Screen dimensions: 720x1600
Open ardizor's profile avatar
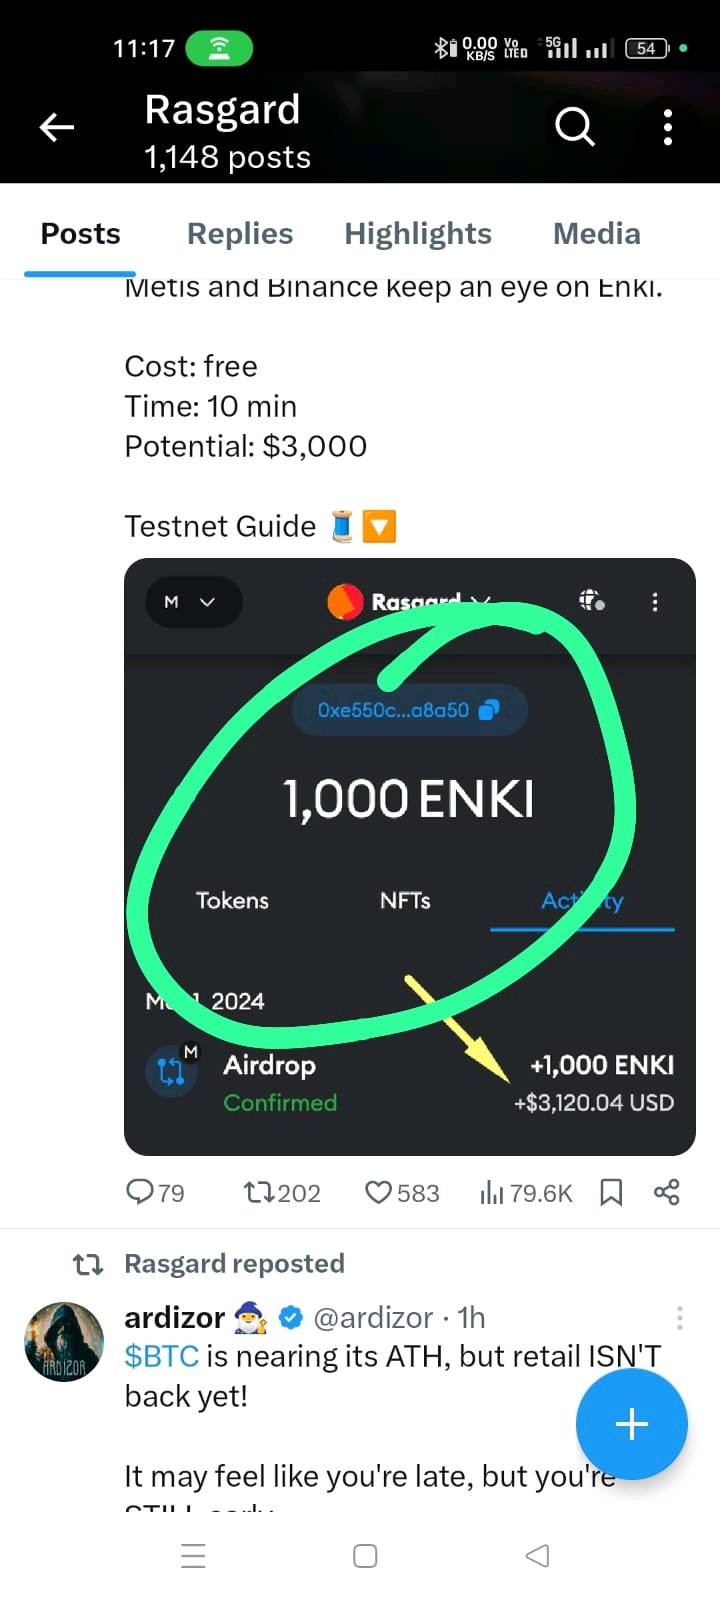[x=64, y=1342]
